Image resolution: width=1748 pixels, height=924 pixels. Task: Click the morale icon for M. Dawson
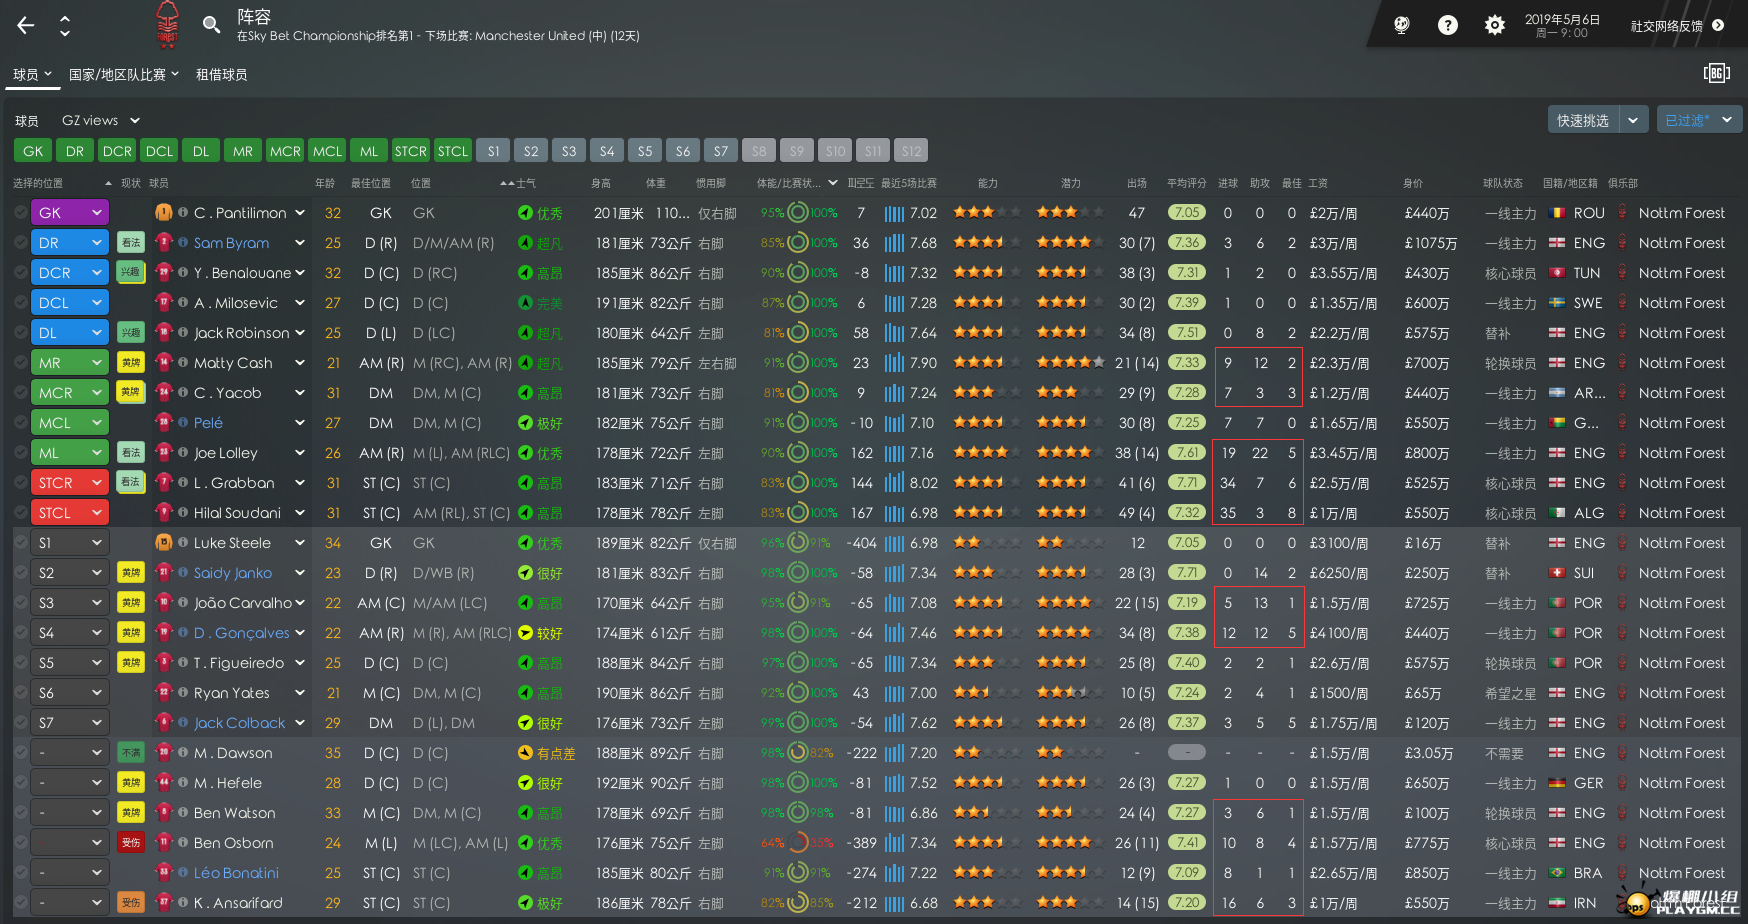click(525, 753)
